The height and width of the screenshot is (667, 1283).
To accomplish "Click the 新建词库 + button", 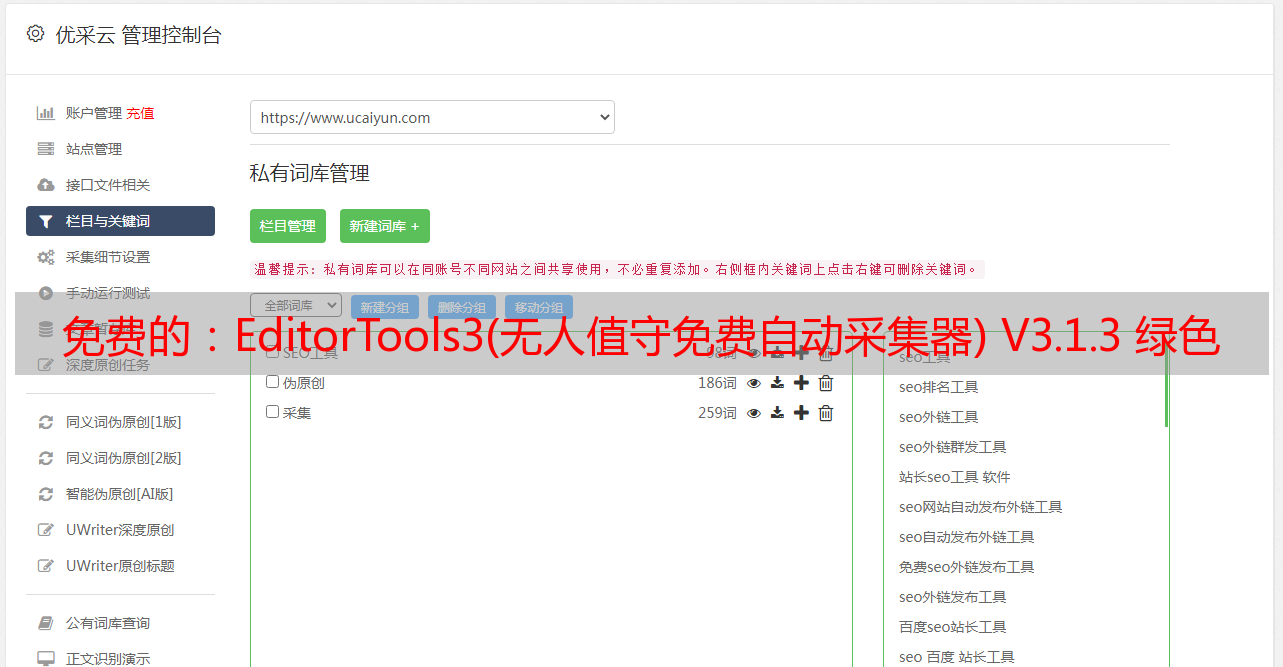I will (x=385, y=226).
